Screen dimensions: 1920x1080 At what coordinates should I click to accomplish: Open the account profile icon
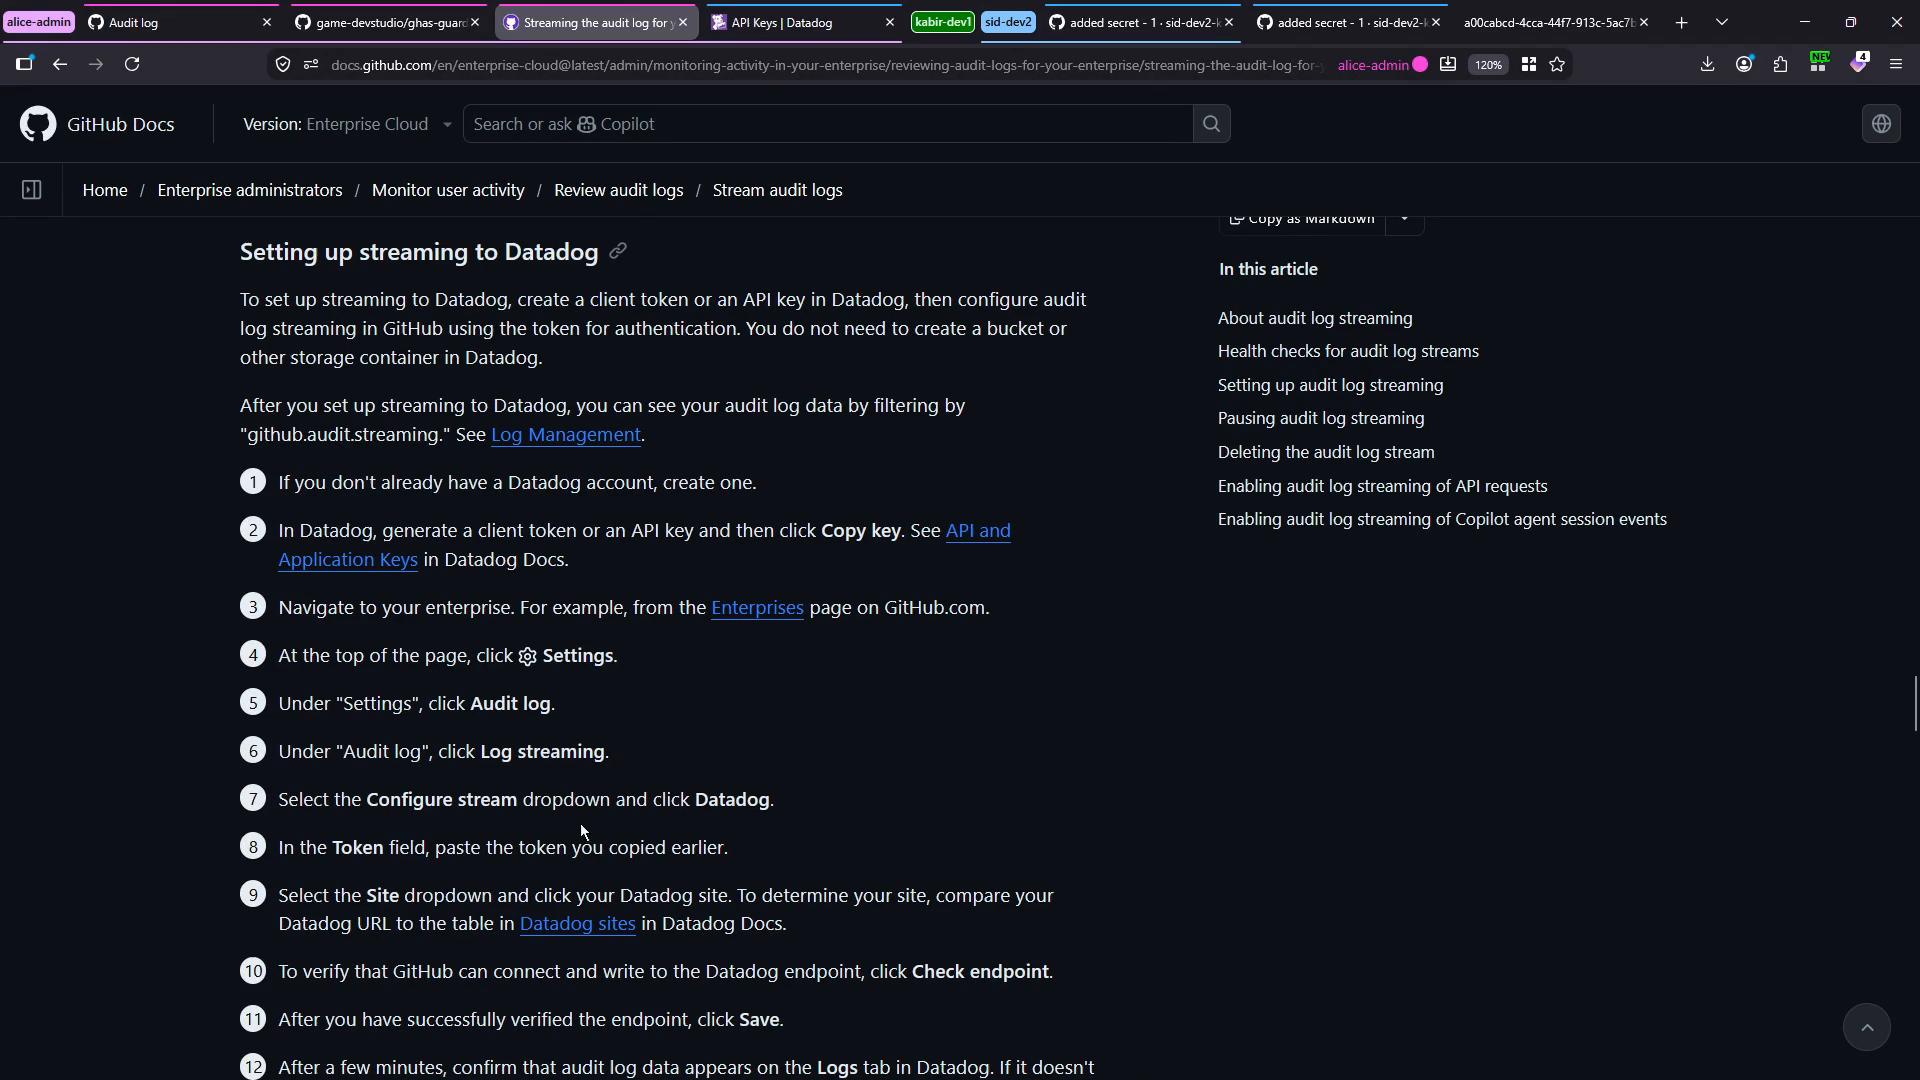1744,65
